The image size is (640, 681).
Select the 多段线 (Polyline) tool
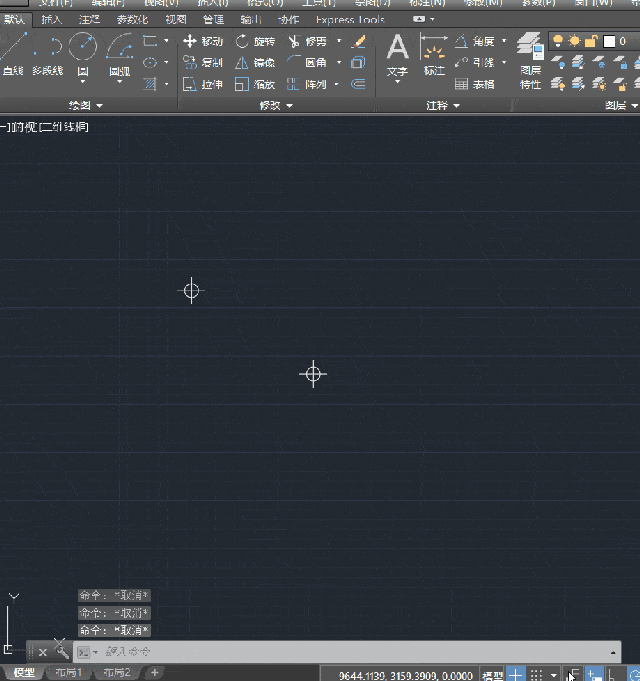pos(48,53)
